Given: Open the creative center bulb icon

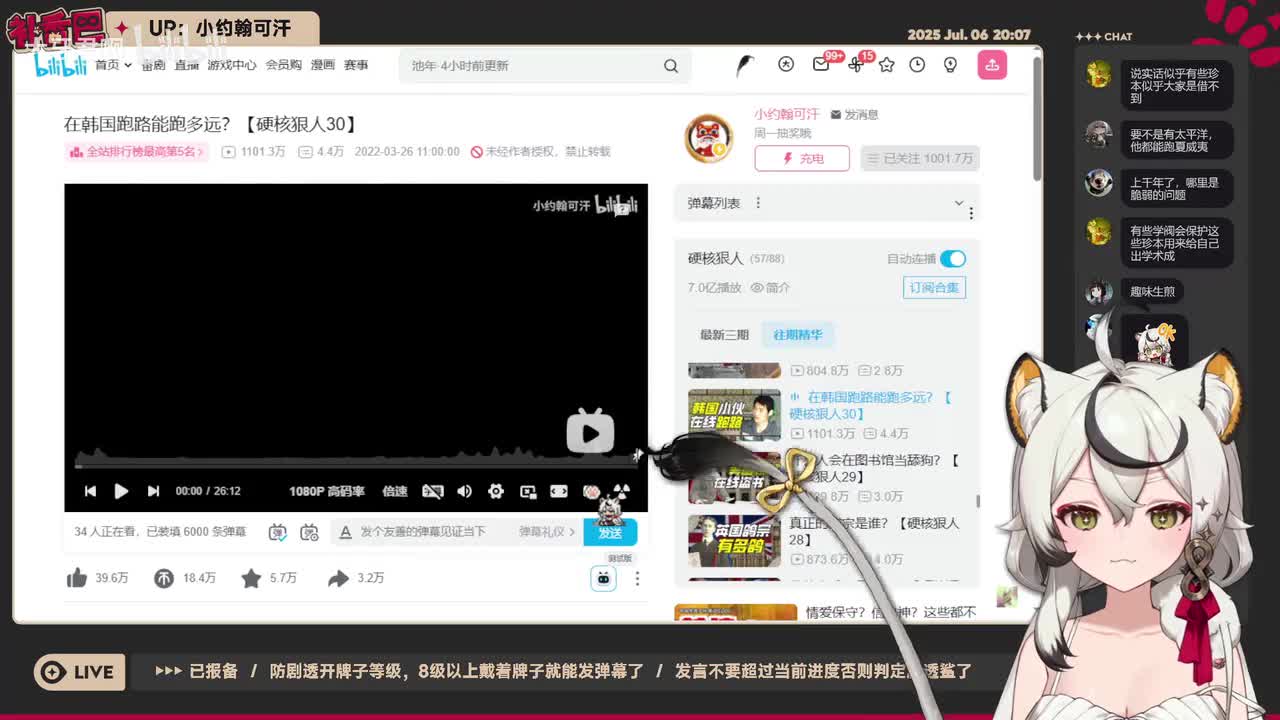Looking at the screenshot, I should [x=950, y=64].
